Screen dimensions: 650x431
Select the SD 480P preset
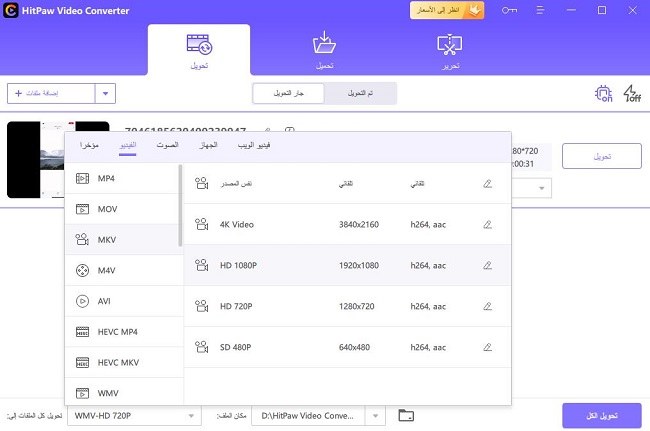347,347
